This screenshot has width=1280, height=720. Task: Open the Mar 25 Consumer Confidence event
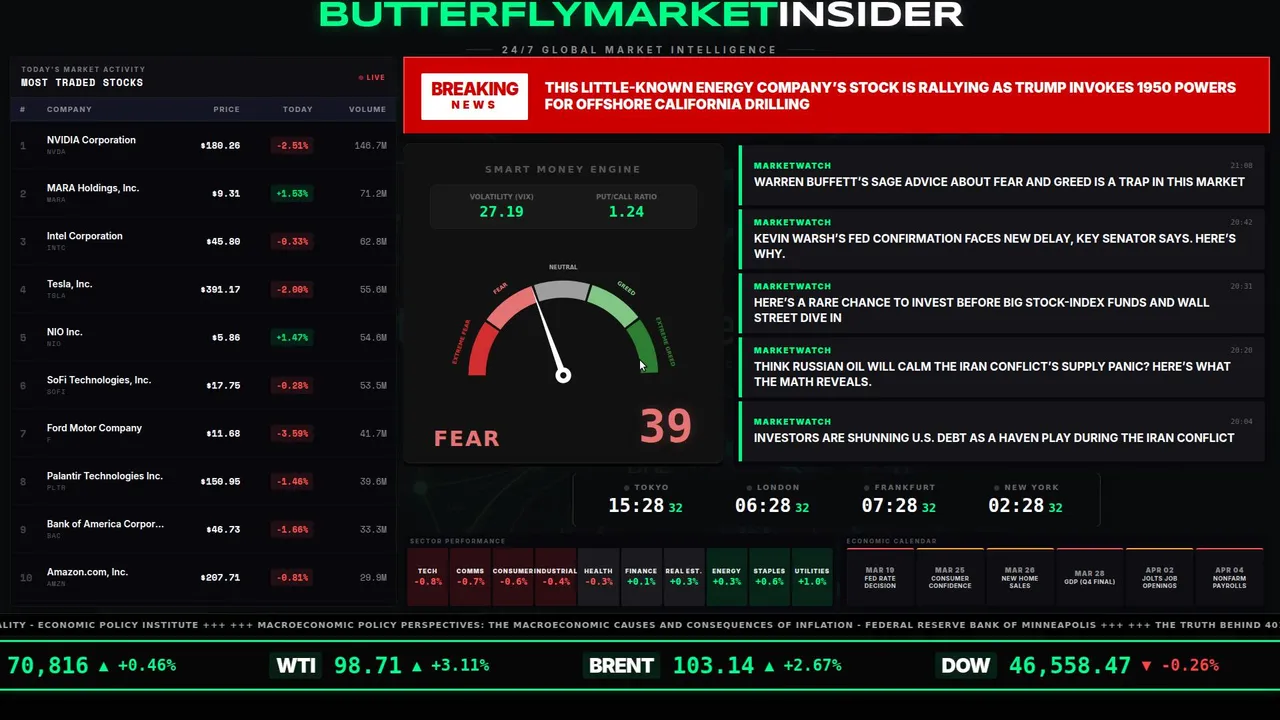(950, 577)
